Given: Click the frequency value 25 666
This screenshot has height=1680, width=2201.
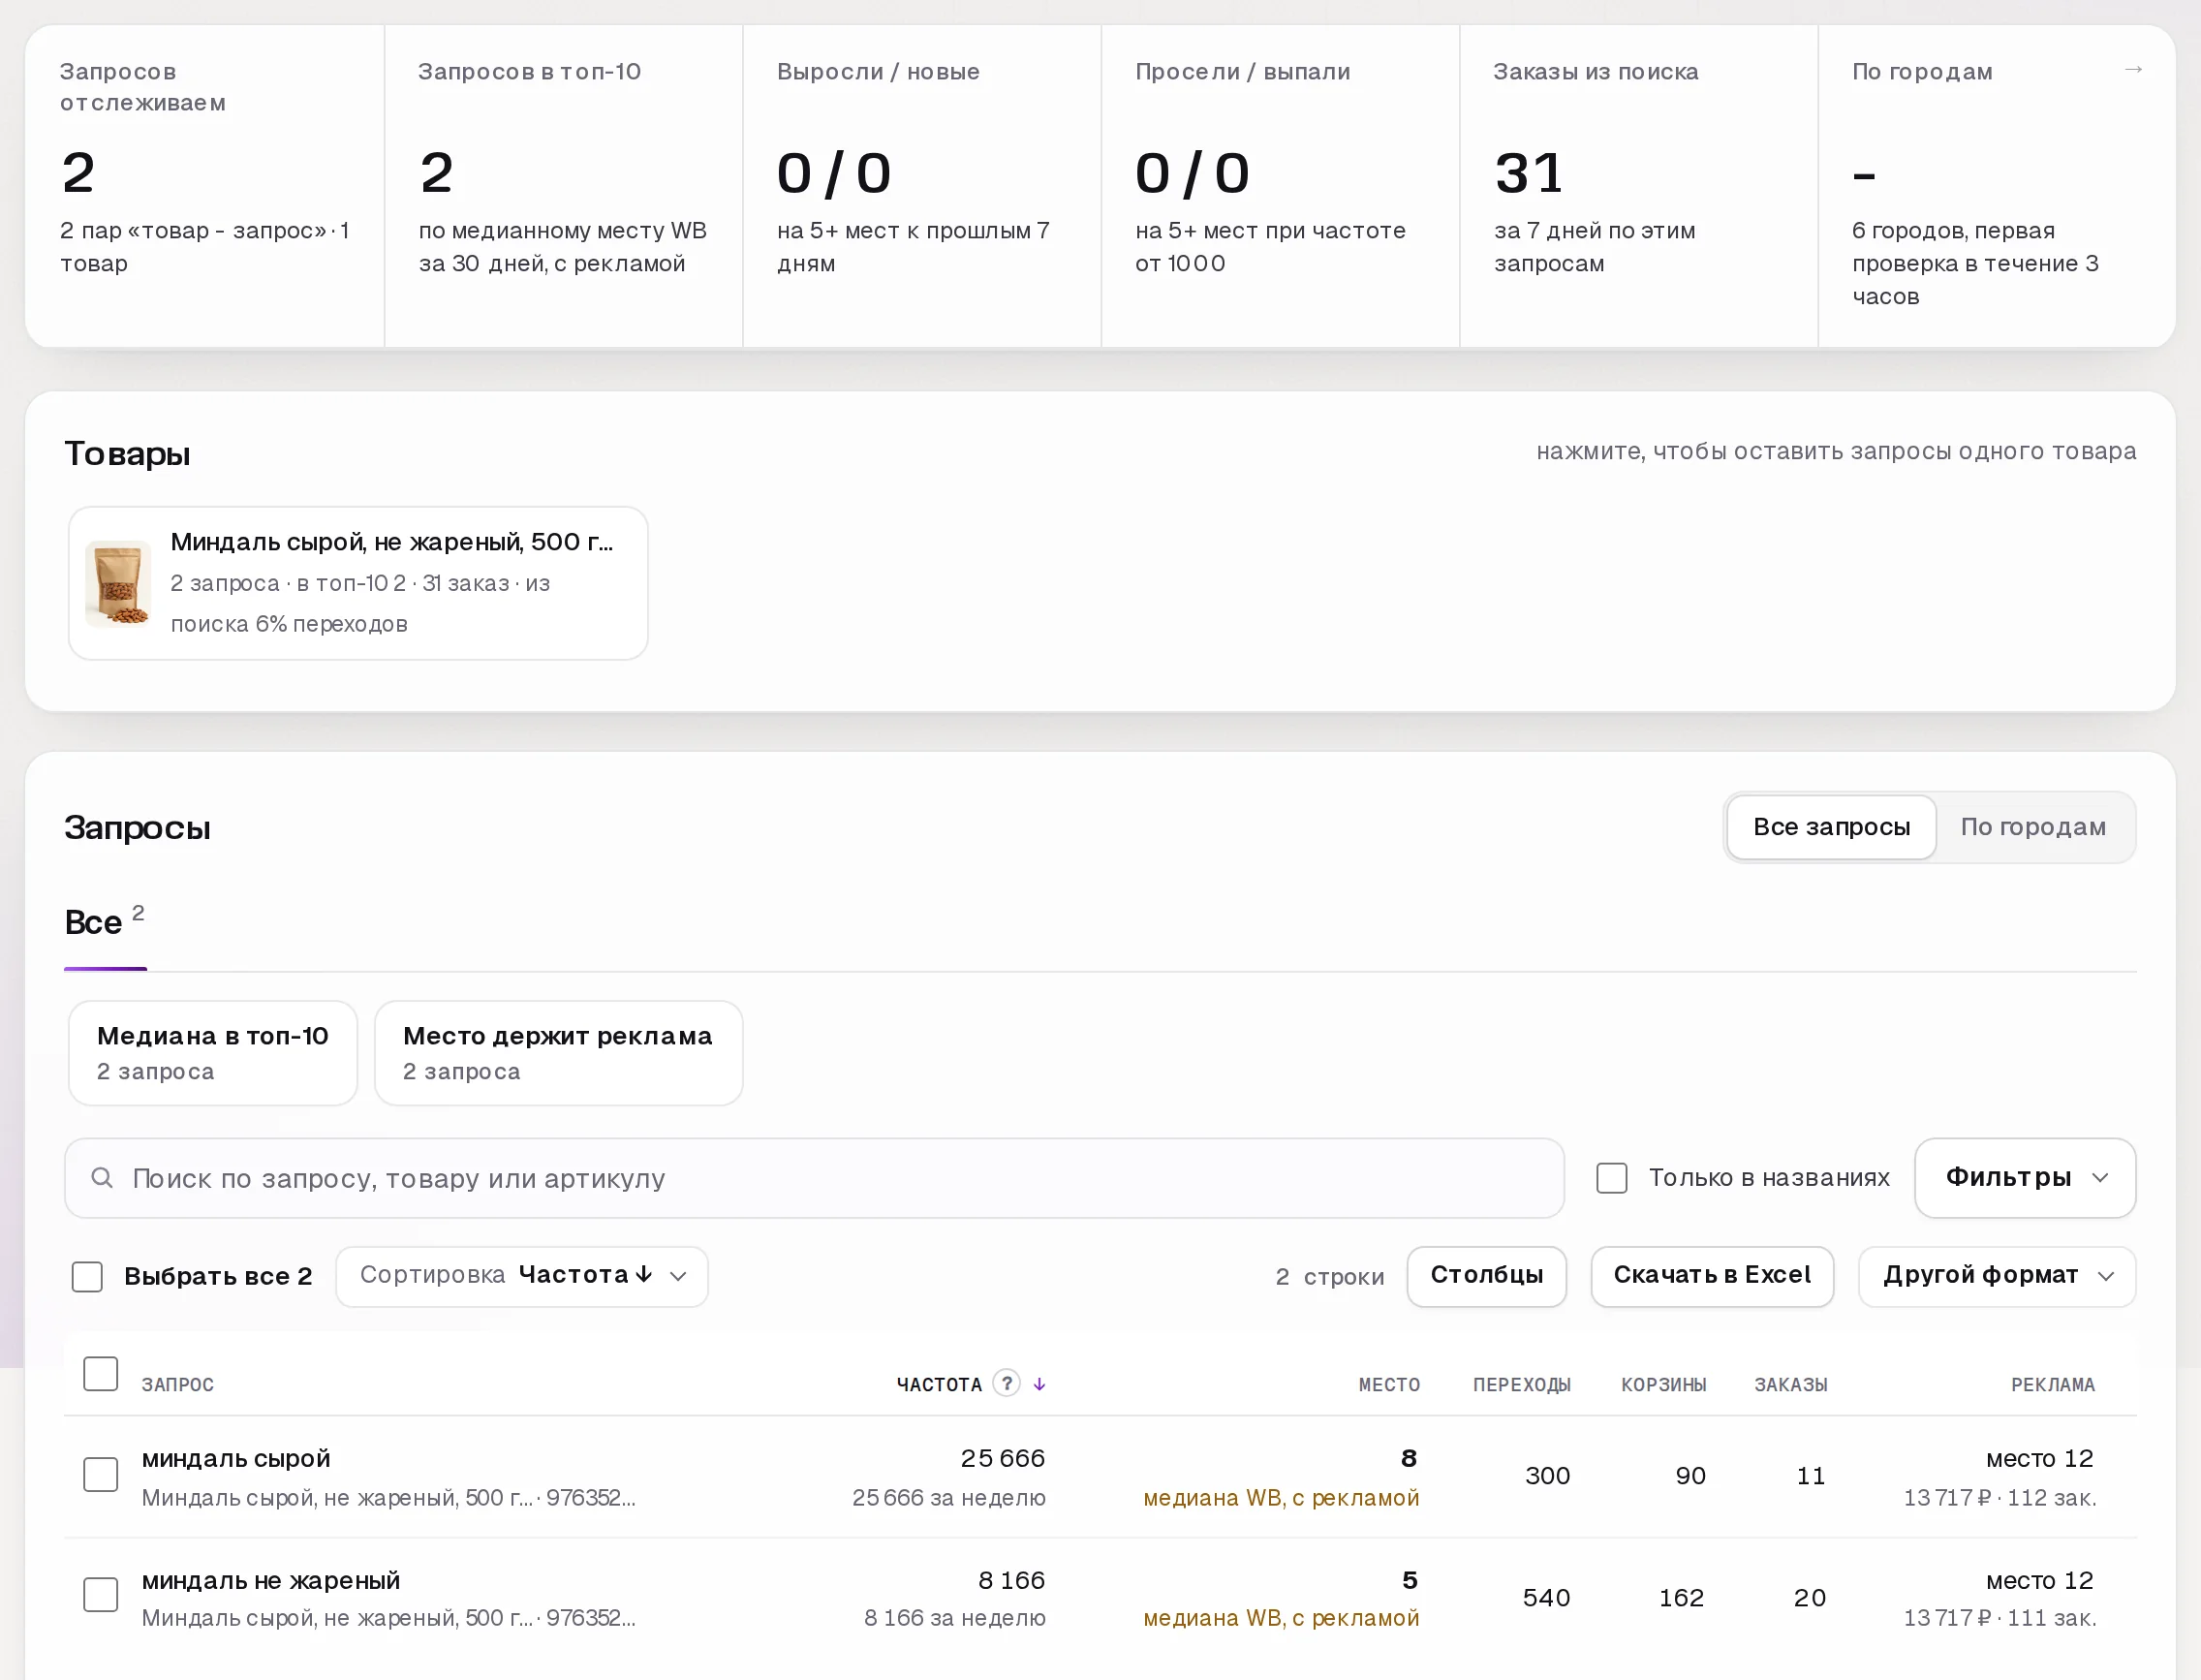Looking at the screenshot, I should tap(1003, 1459).
